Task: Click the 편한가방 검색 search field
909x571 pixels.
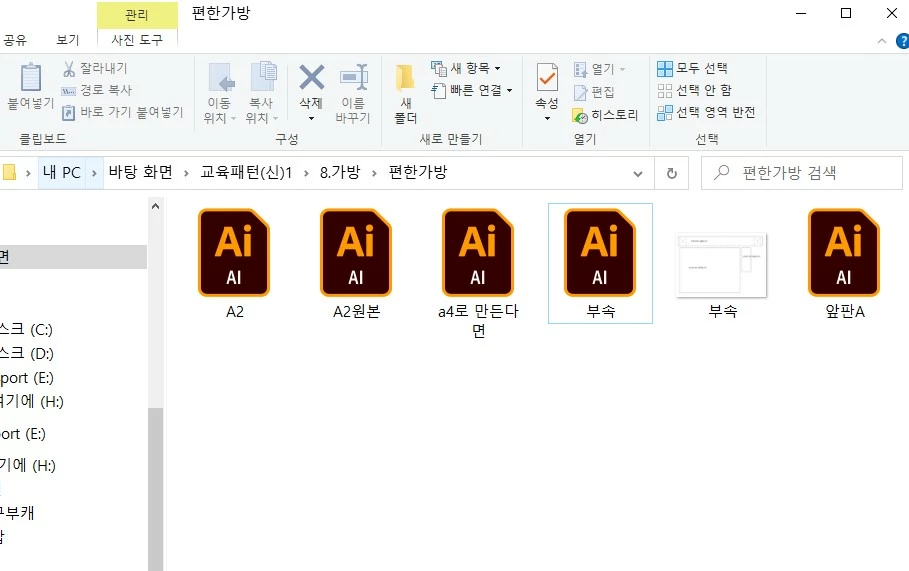Action: [x=802, y=173]
